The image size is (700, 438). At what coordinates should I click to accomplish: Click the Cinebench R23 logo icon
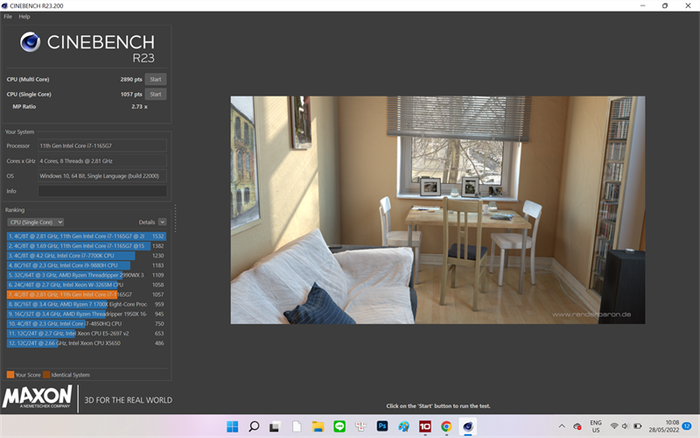(30, 42)
